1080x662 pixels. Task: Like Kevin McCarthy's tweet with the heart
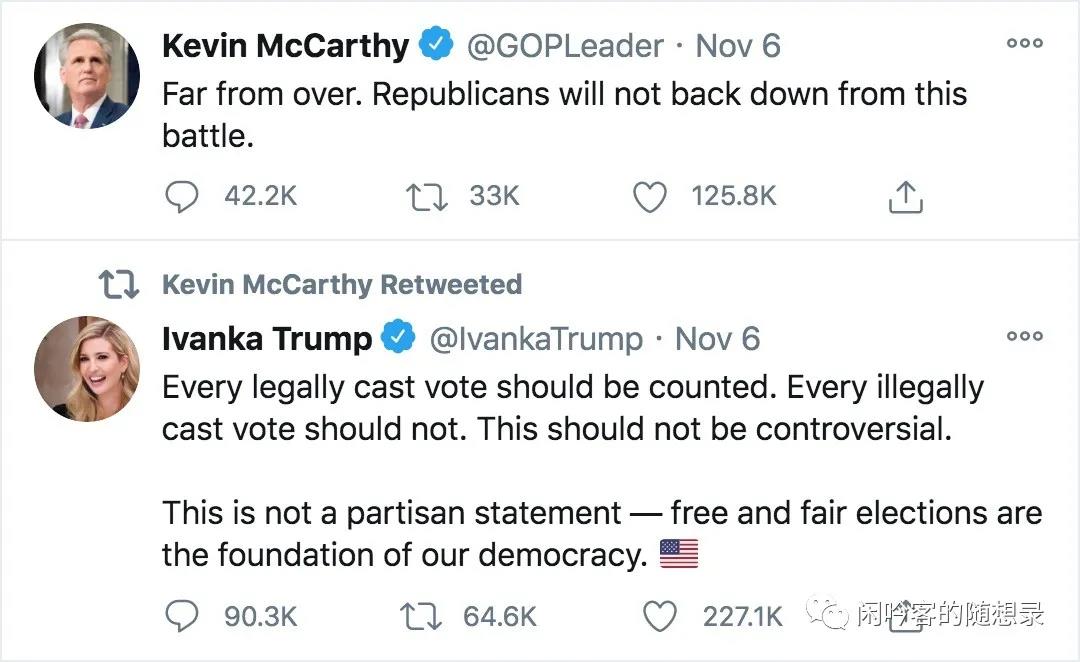[650, 197]
